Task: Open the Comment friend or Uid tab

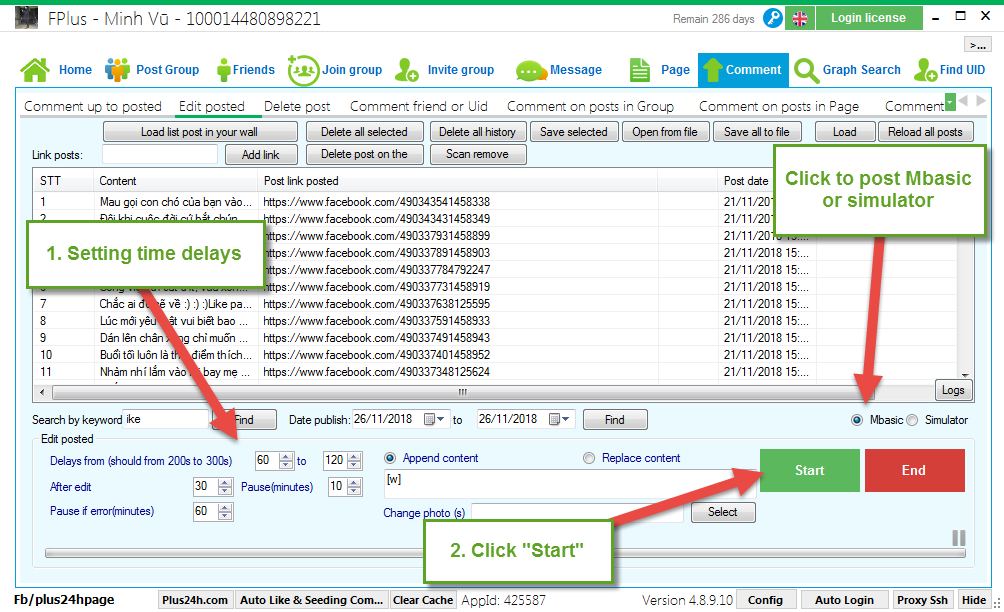Action: 419,106
